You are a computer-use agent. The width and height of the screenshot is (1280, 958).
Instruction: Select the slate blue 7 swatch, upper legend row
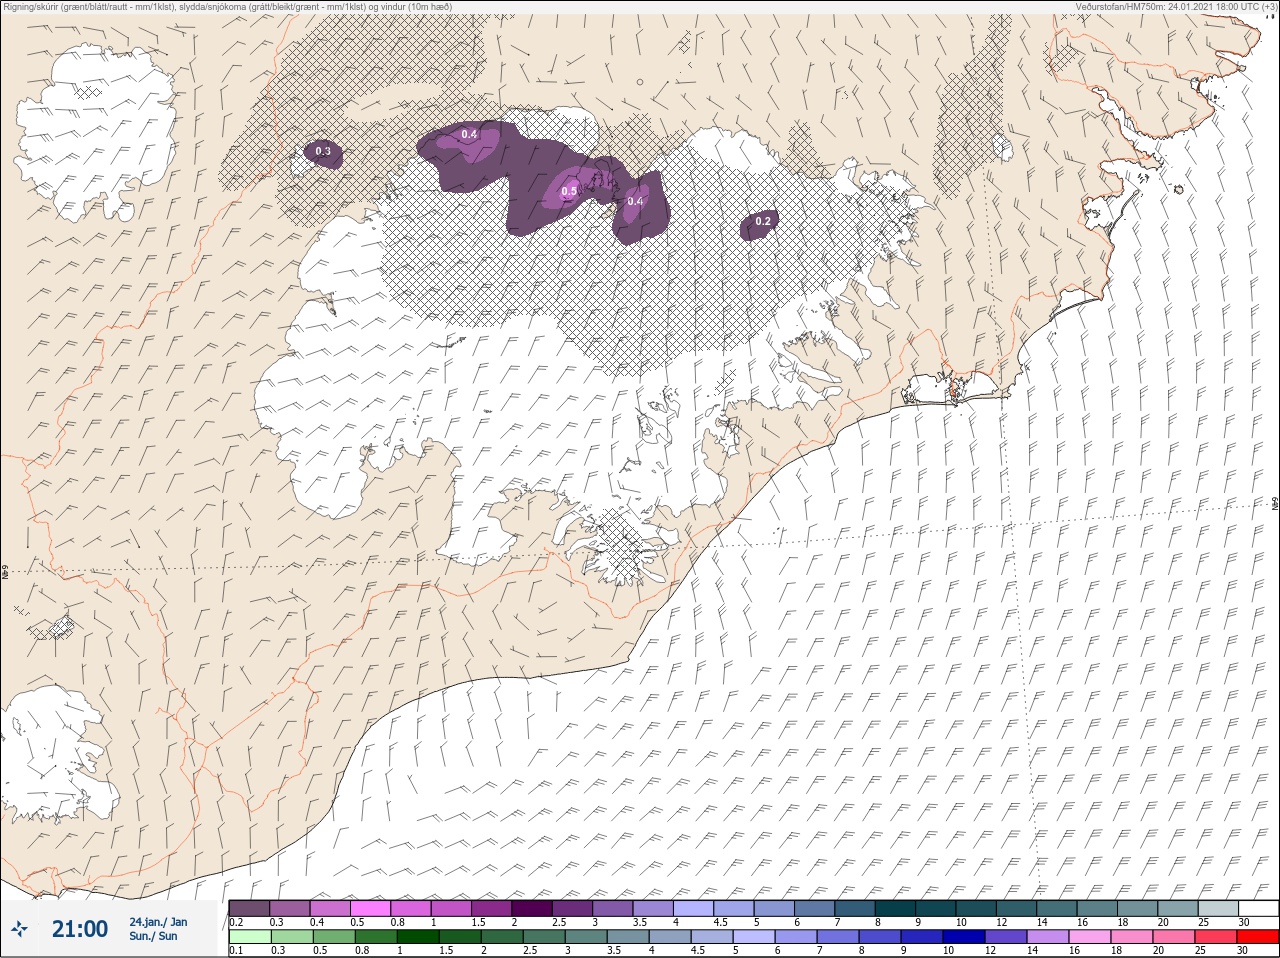coord(855,908)
